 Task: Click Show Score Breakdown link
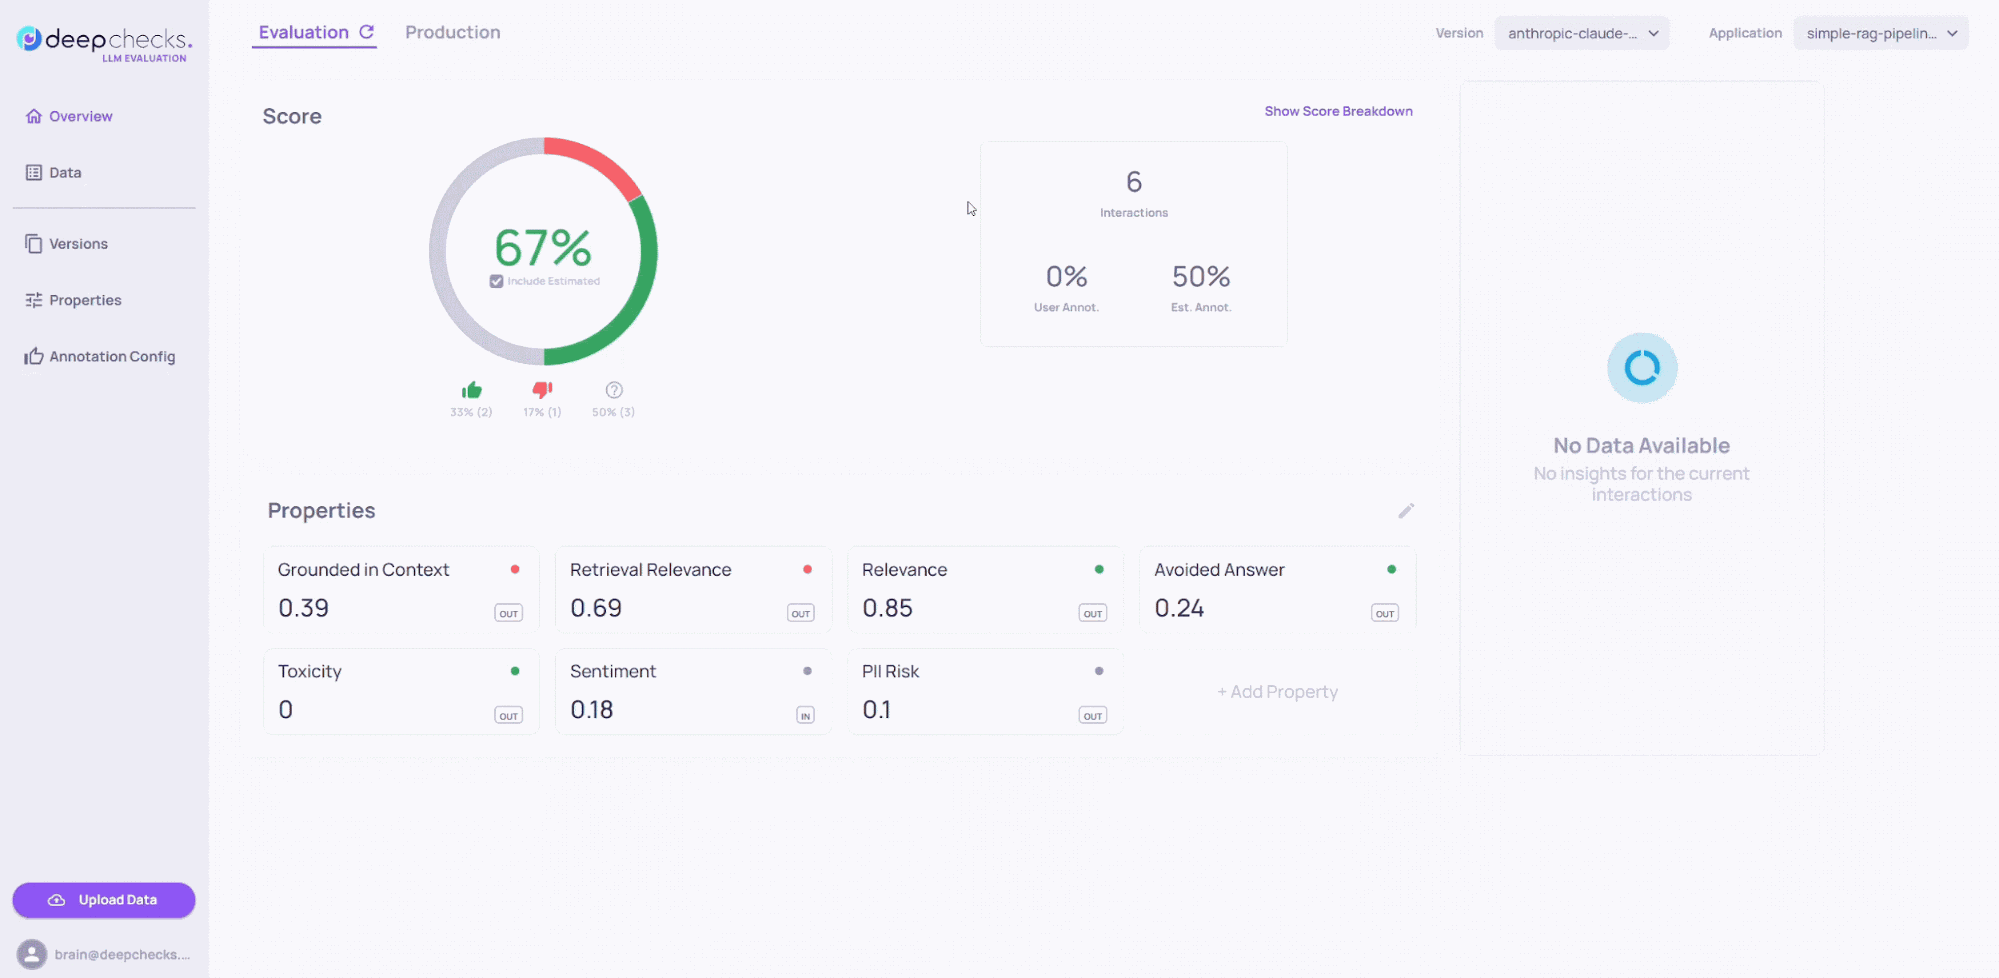1338,111
